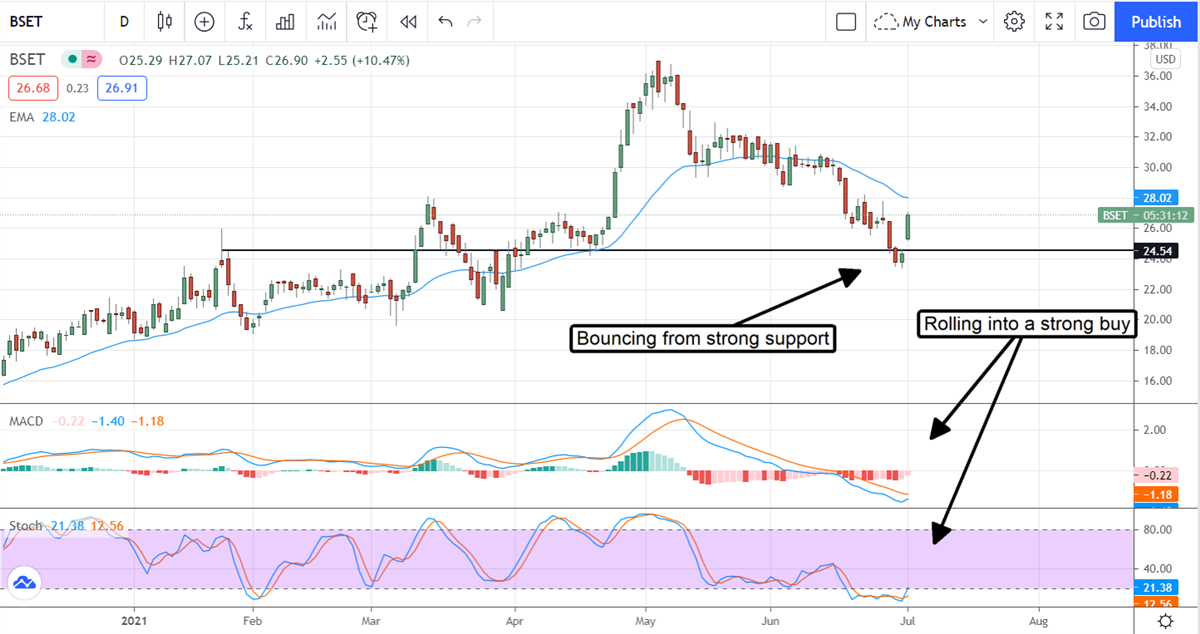Open the candlestick chart style selector
The height and width of the screenshot is (634, 1200).
(165, 21)
